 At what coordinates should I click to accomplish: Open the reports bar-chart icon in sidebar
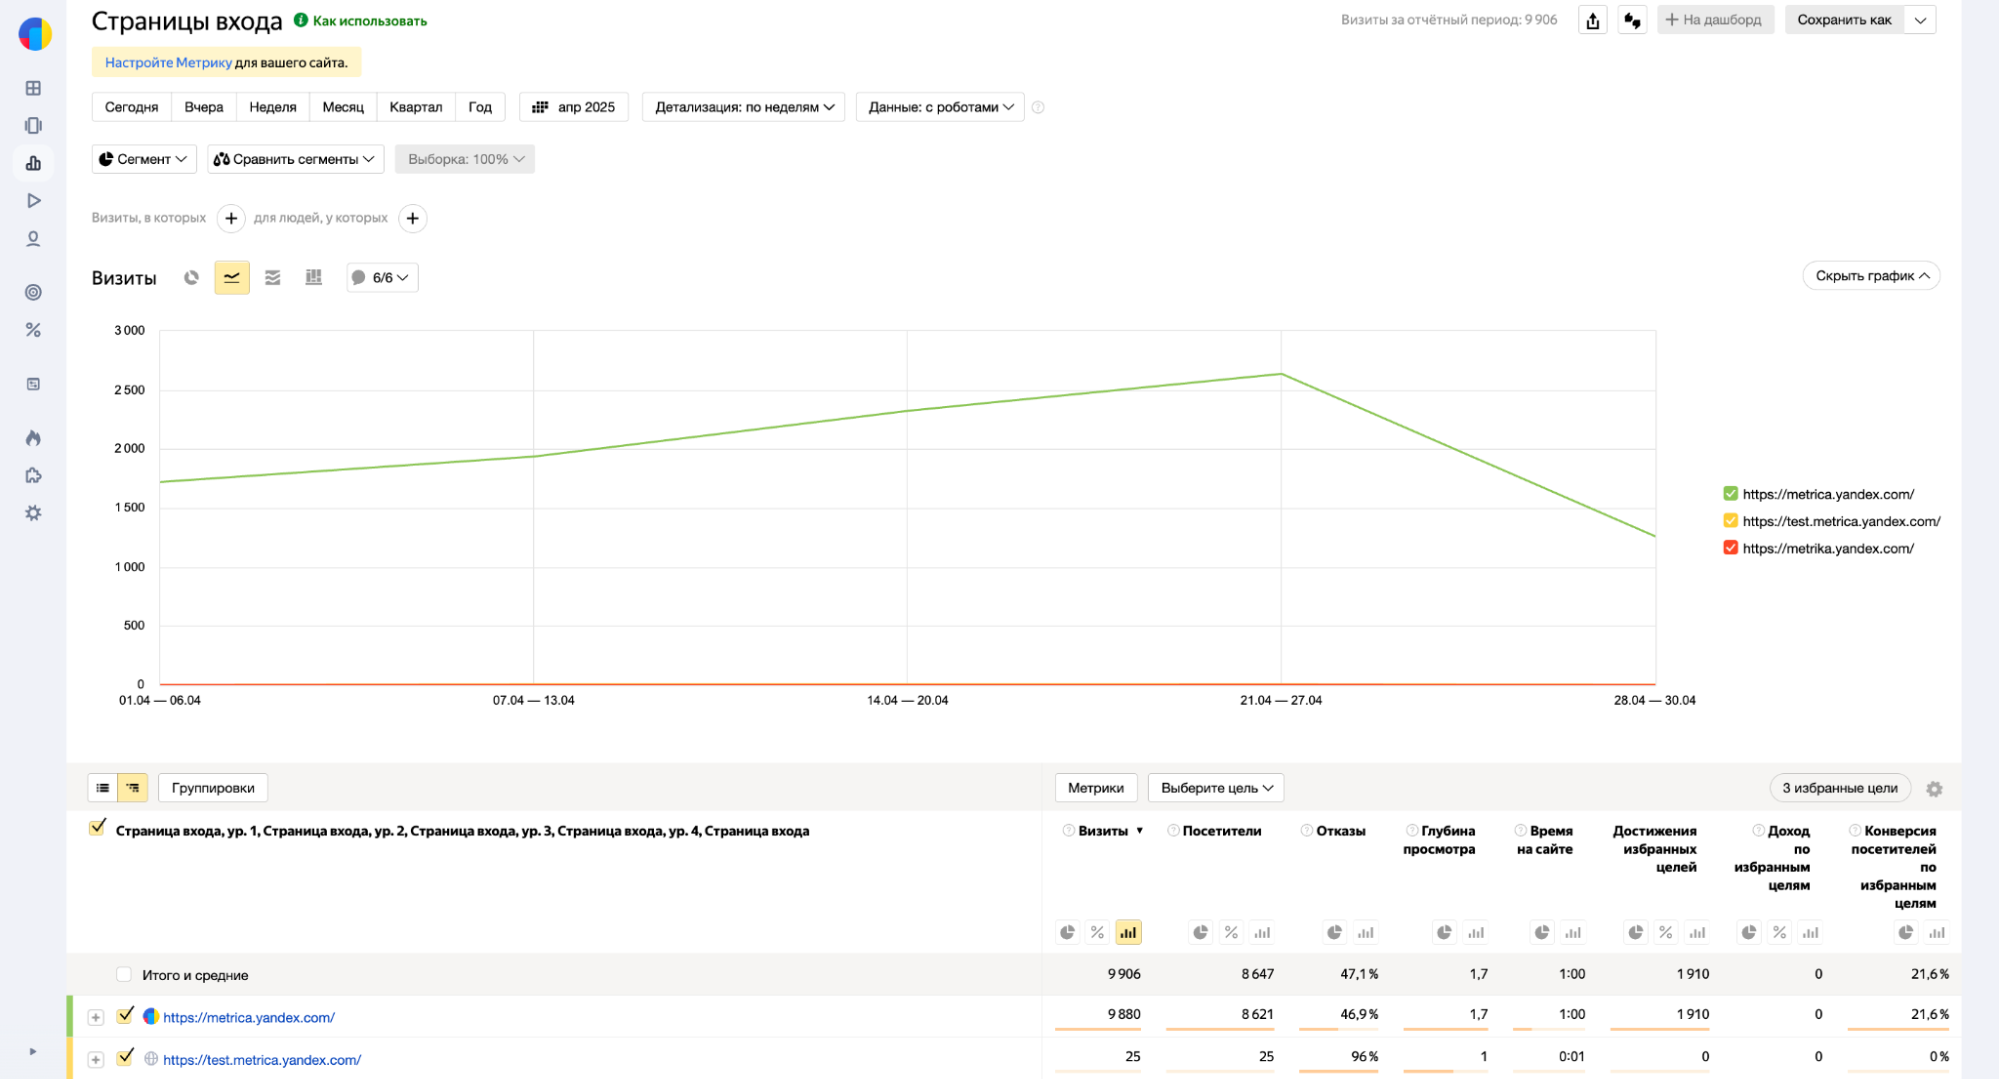(33, 163)
